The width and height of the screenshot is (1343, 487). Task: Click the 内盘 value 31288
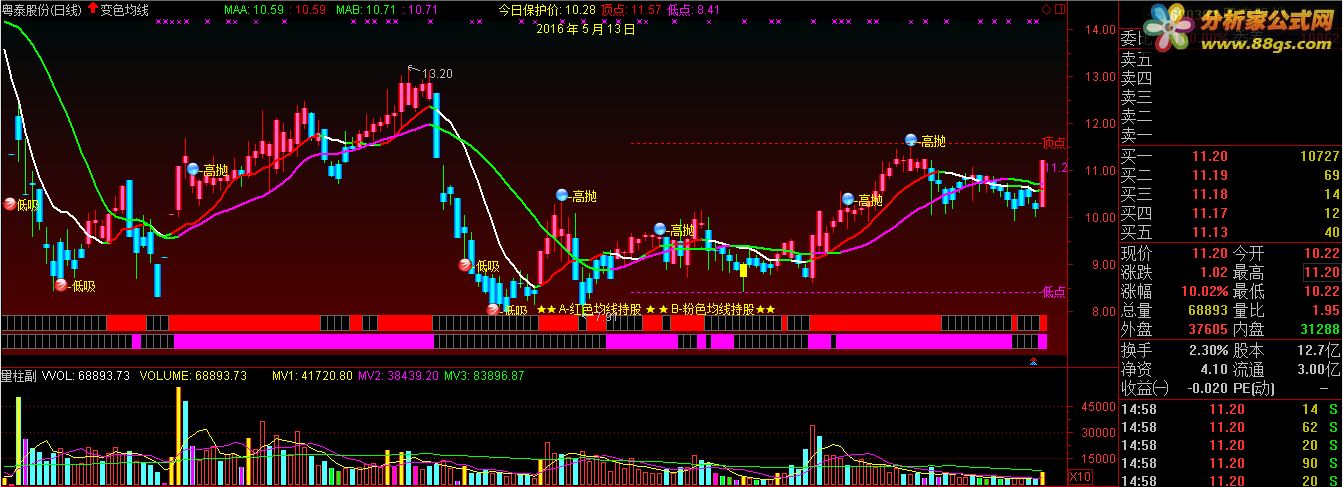[1319, 330]
